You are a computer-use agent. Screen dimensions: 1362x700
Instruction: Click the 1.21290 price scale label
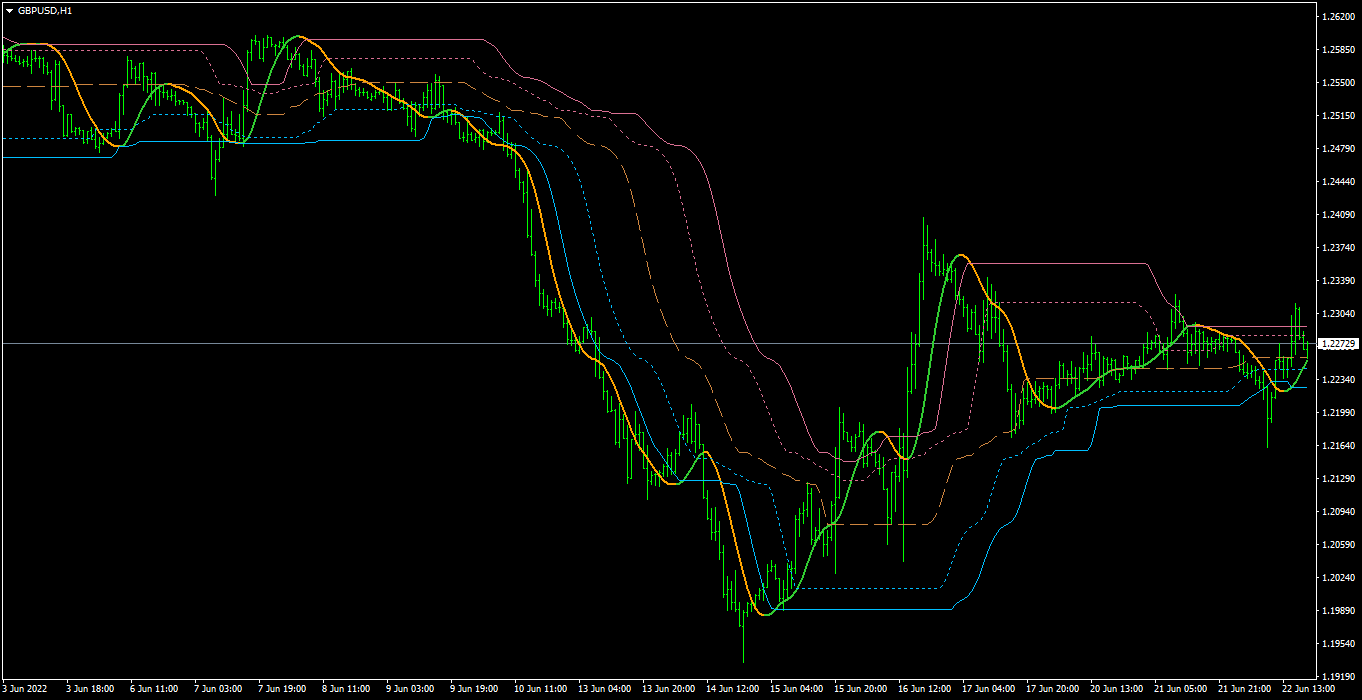(x=1339, y=479)
